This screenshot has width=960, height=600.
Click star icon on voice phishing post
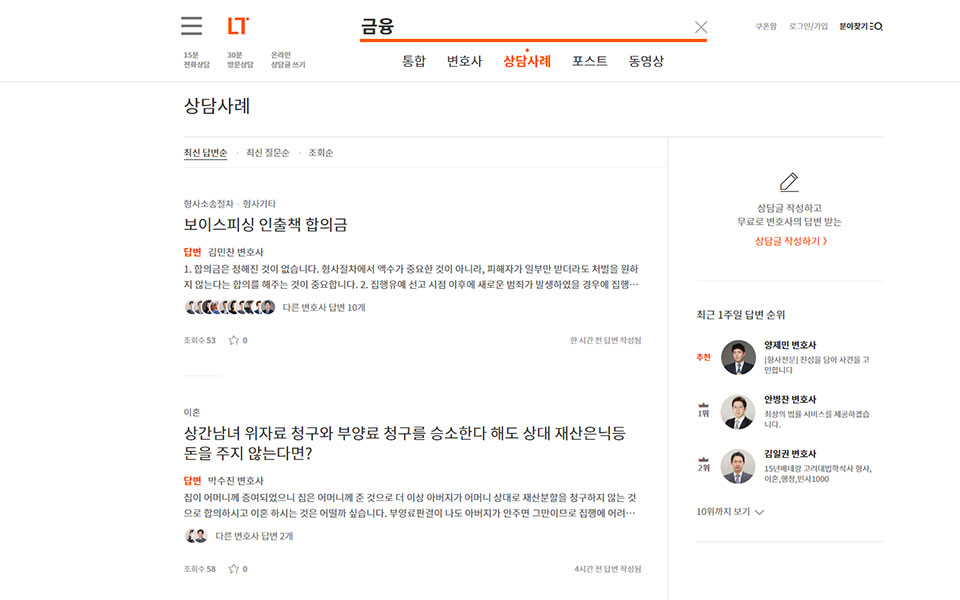click(234, 340)
